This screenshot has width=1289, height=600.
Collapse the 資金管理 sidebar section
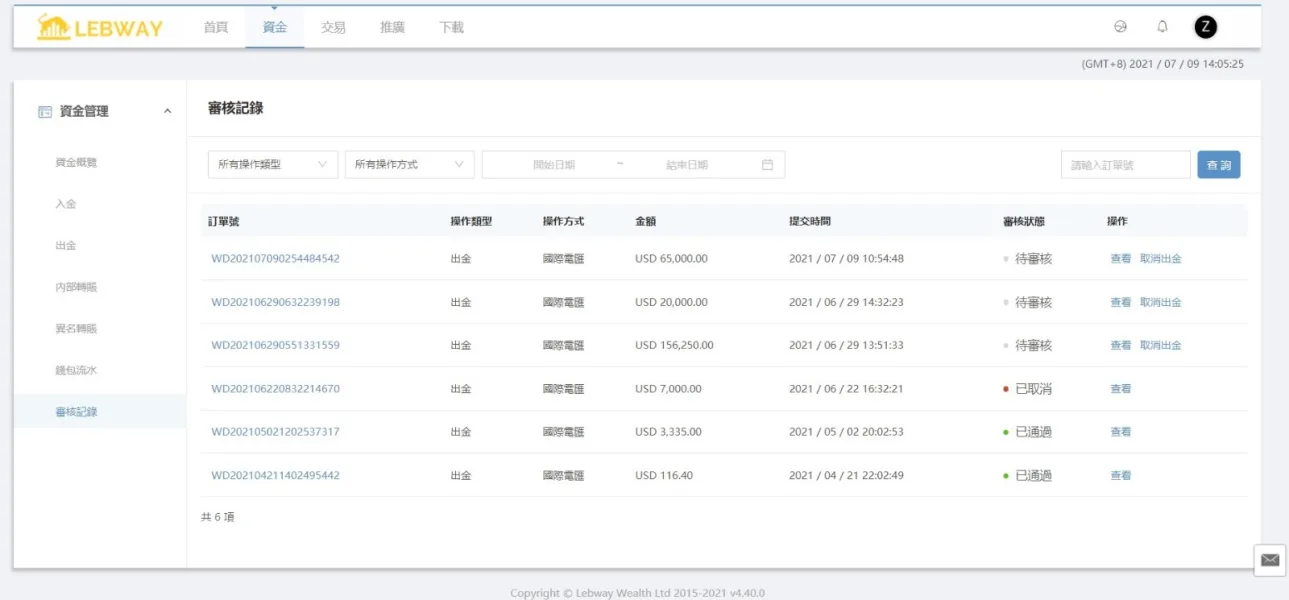[167, 112]
